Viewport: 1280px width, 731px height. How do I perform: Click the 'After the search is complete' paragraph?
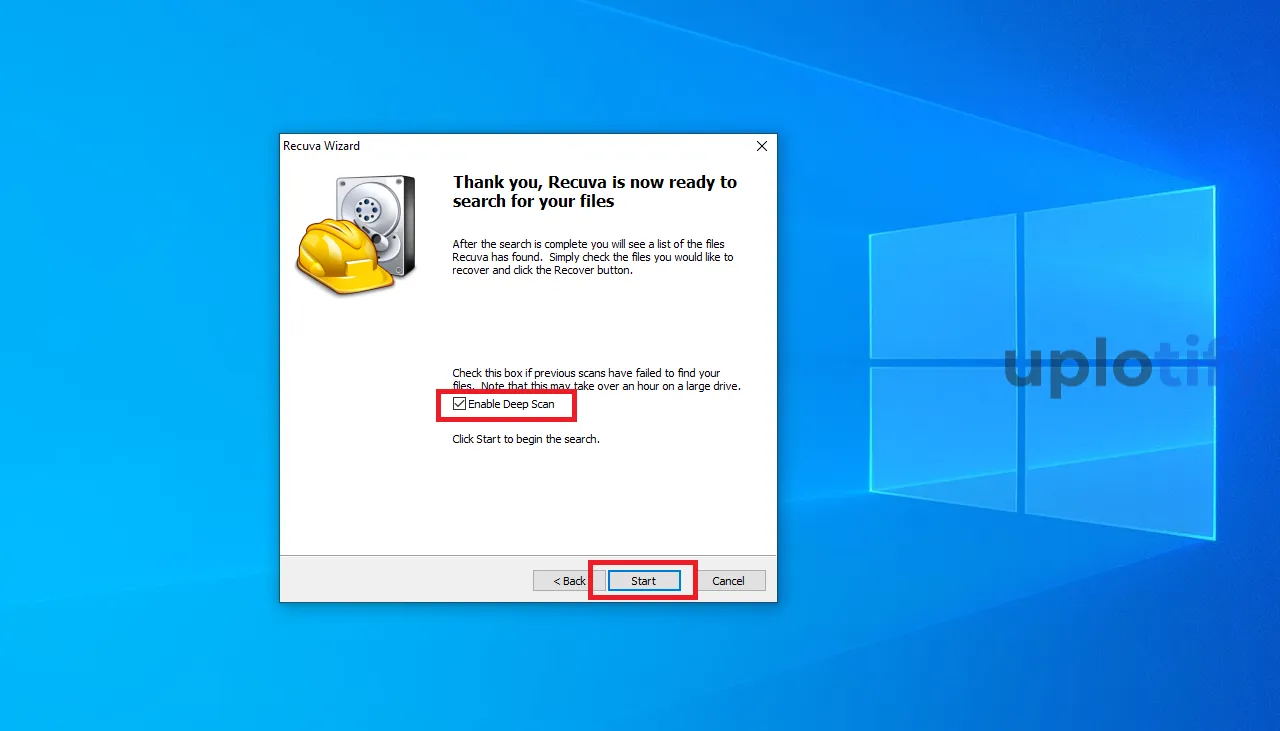click(593, 257)
